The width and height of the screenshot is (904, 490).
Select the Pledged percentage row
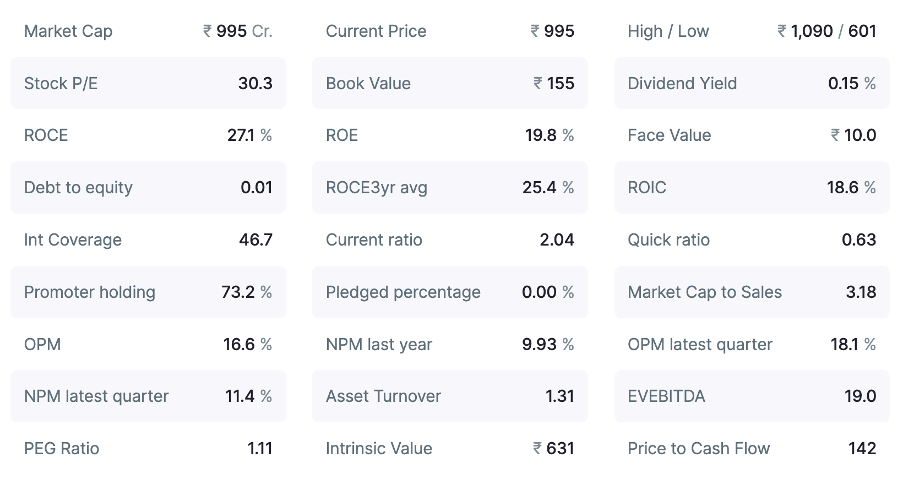point(450,292)
